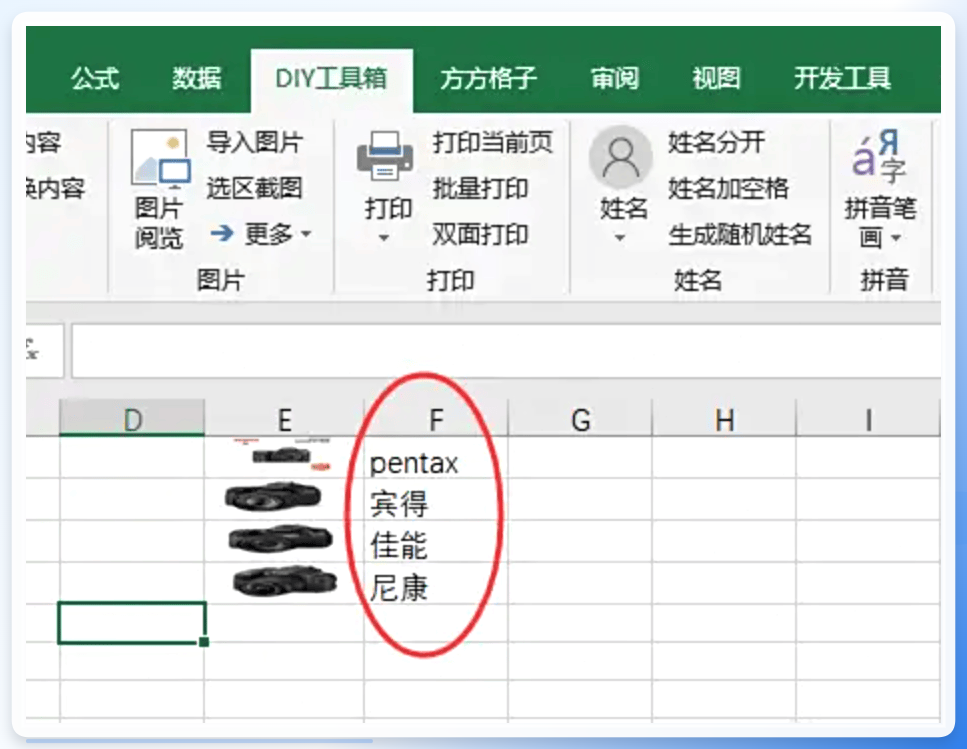Expand the 更多 dropdown in 图片 group
The width and height of the screenshot is (967, 749).
[278, 234]
